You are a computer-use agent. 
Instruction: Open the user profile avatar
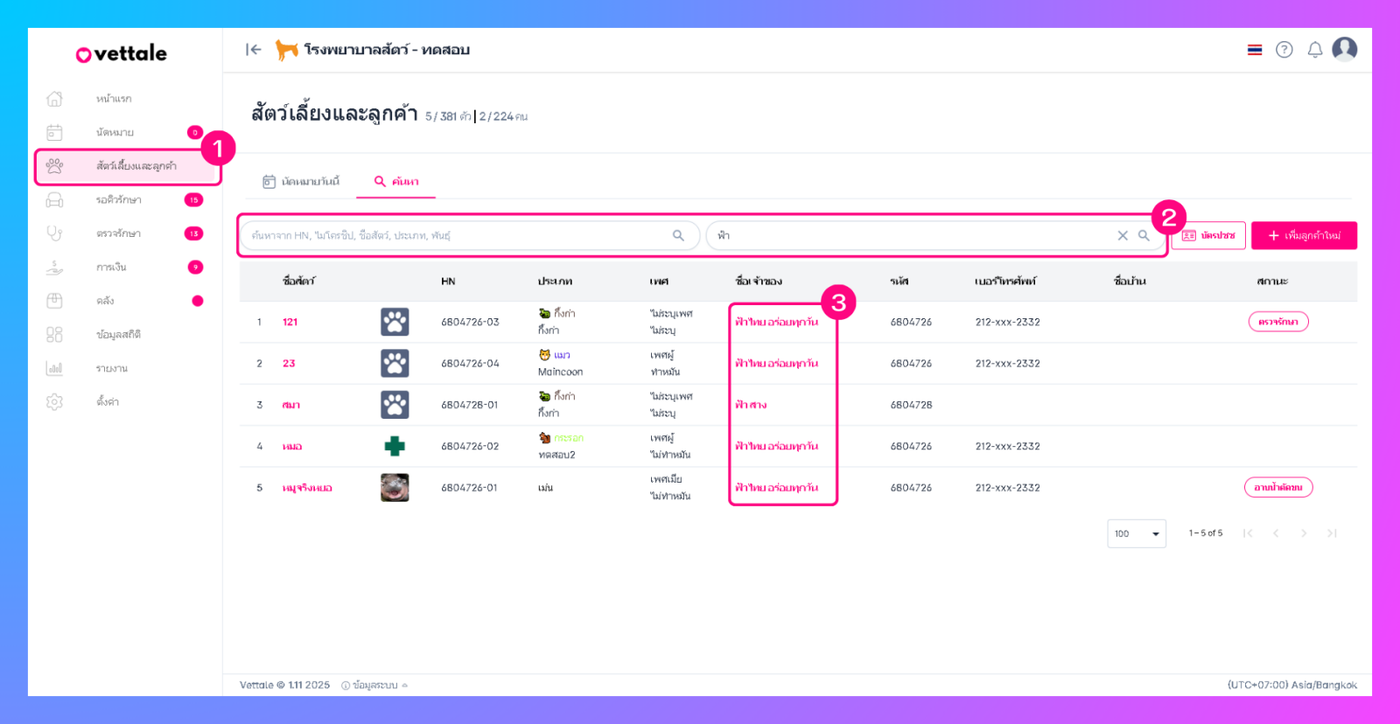point(1345,49)
